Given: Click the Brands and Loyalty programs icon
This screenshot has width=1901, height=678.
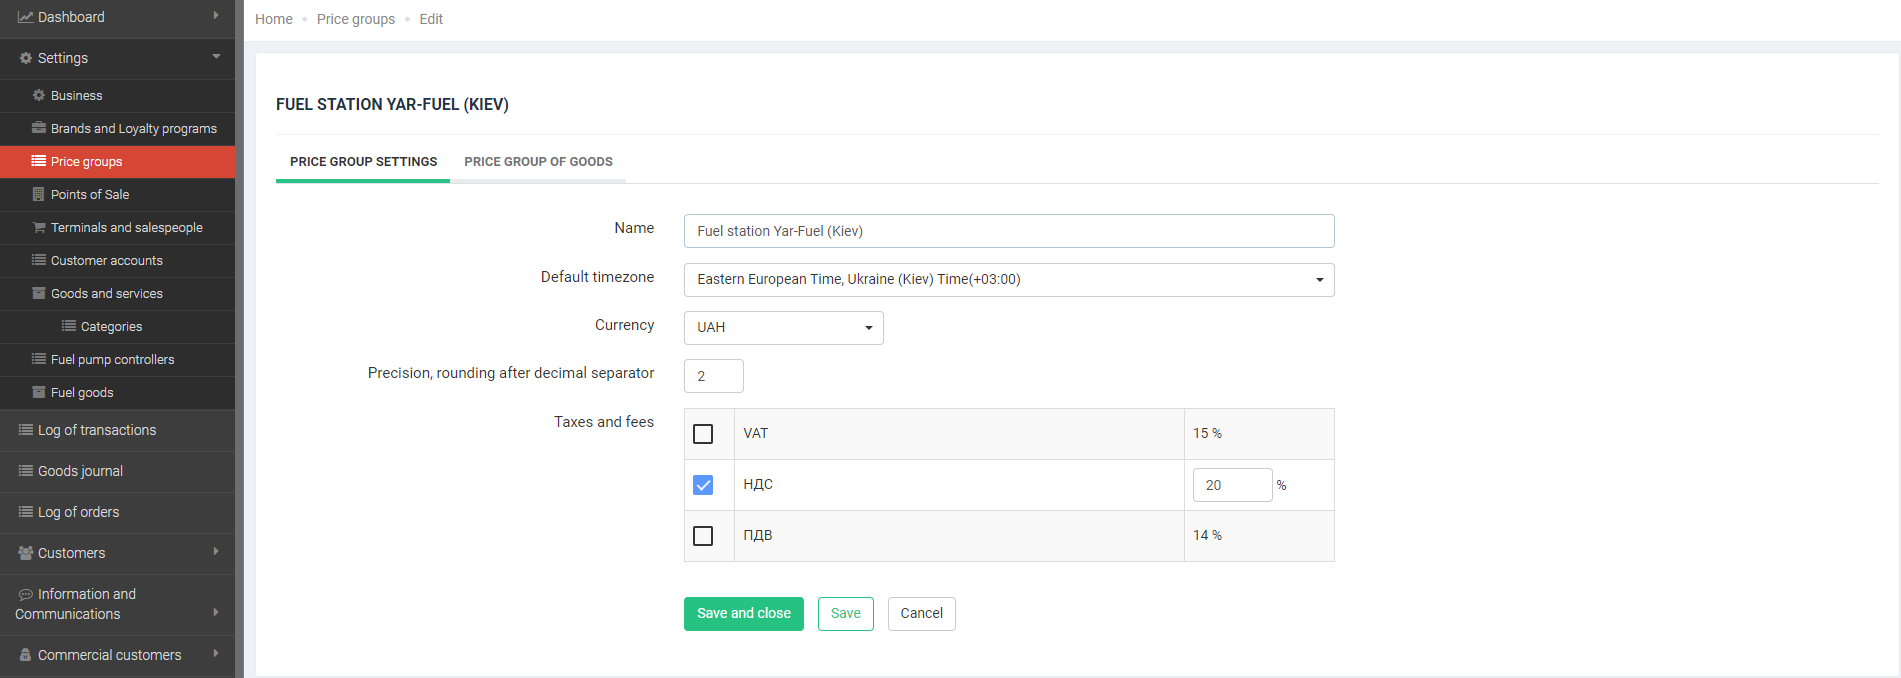Looking at the screenshot, I should click(x=39, y=128).
